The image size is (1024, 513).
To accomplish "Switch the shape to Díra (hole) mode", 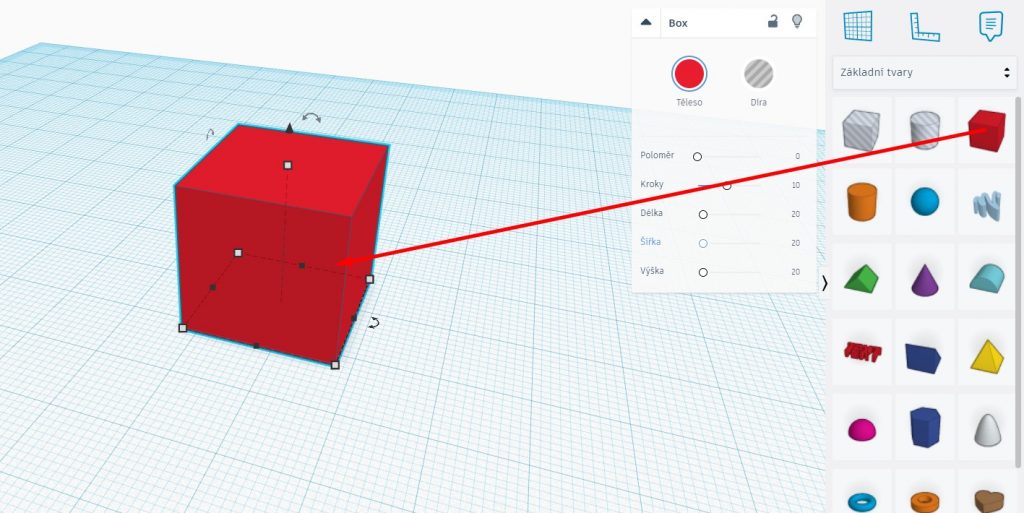I will coord(758,74).
